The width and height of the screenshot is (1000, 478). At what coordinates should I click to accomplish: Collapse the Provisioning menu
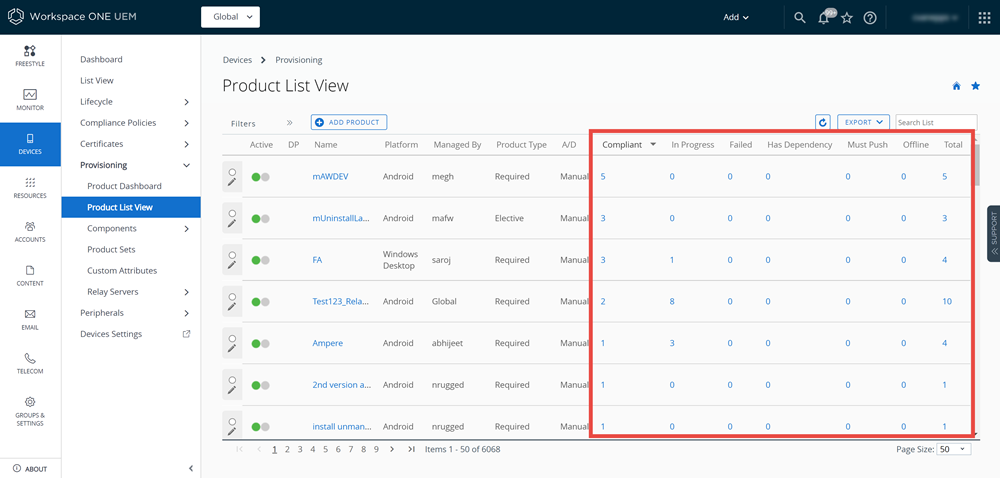(186, 165)
